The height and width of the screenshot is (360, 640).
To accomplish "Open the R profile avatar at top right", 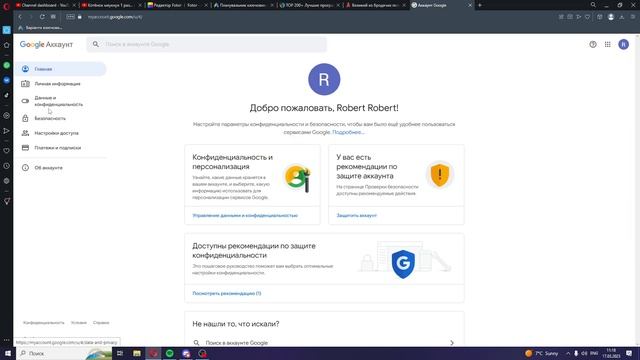I will click(623, 44).
